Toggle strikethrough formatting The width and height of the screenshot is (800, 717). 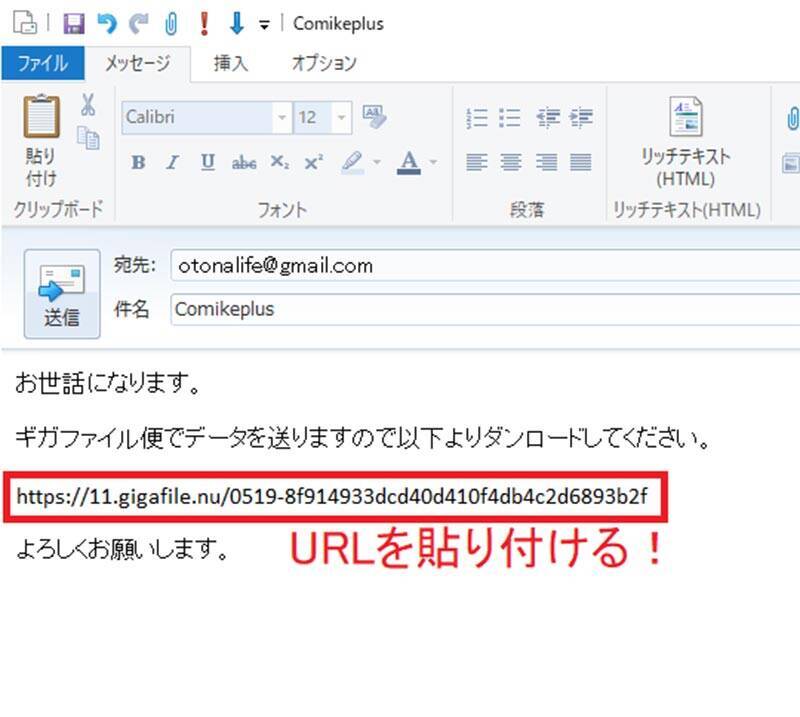pos(244,162)
